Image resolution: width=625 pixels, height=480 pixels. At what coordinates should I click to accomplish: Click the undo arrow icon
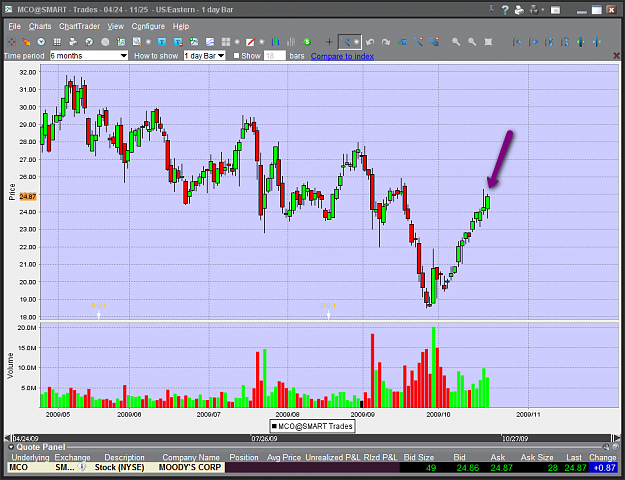pos(370,42)
